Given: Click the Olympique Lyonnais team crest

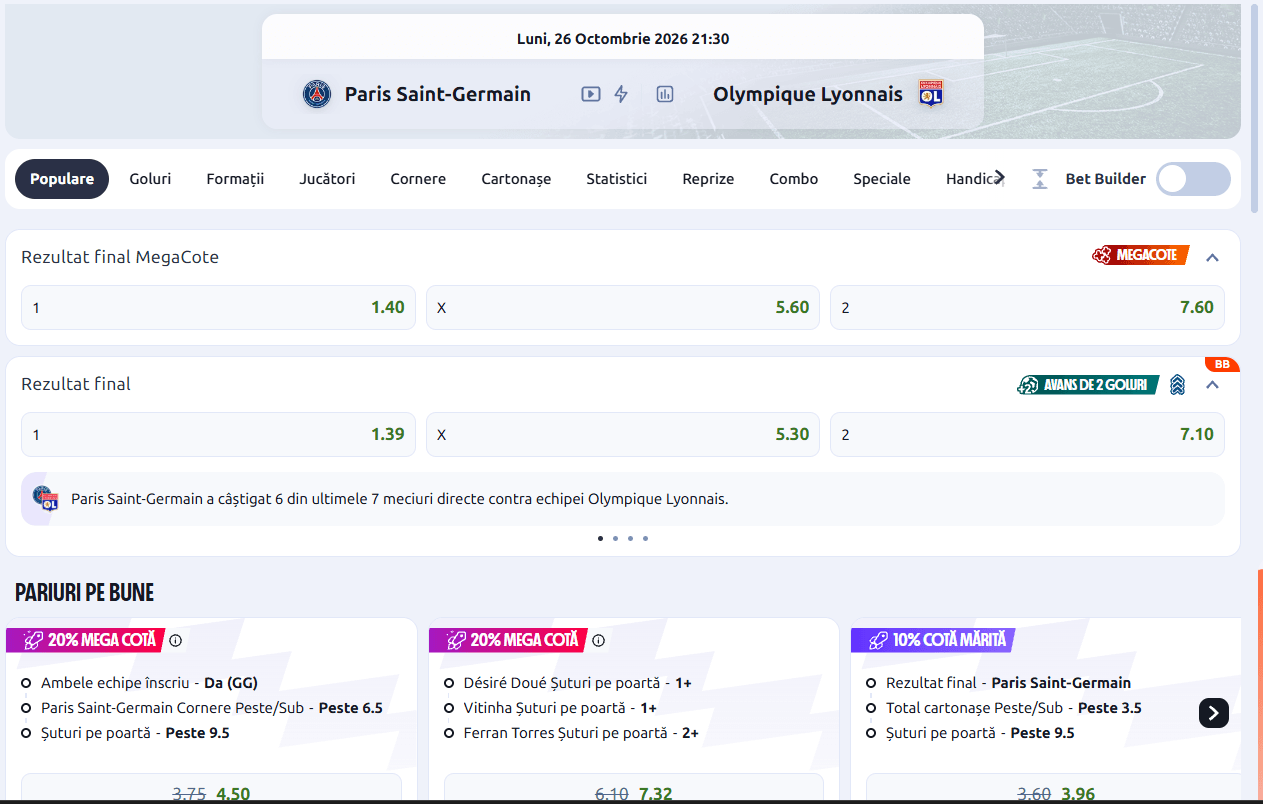Looking at the screenshot, I should tap(931, 94).
